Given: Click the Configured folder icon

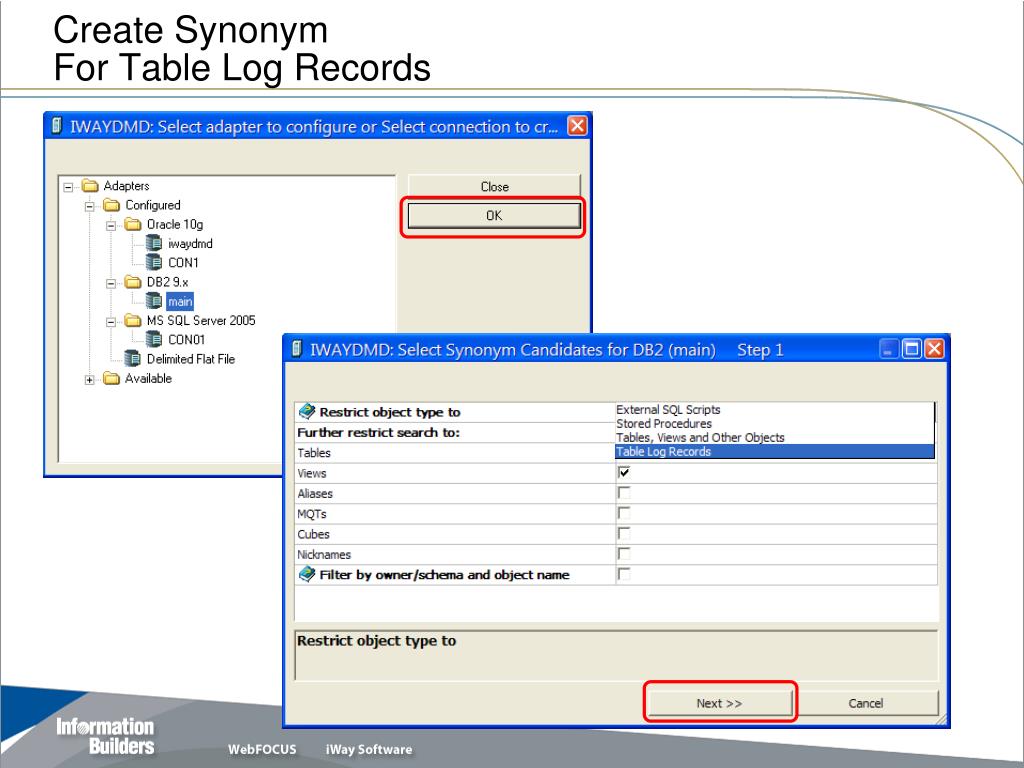Looking at the screenshot, I should pyautogui.click(x=112, y=205).
